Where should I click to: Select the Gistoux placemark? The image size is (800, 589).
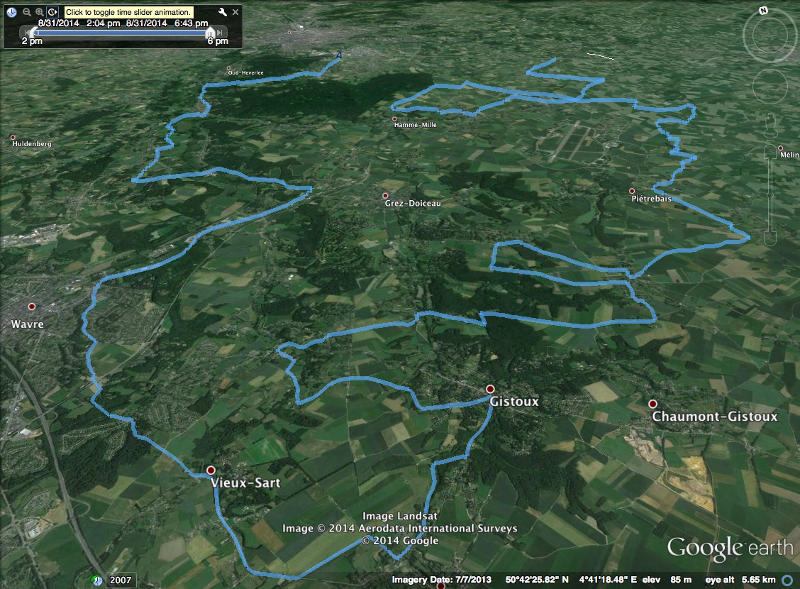pyautogui.click(x=490, y=389)
